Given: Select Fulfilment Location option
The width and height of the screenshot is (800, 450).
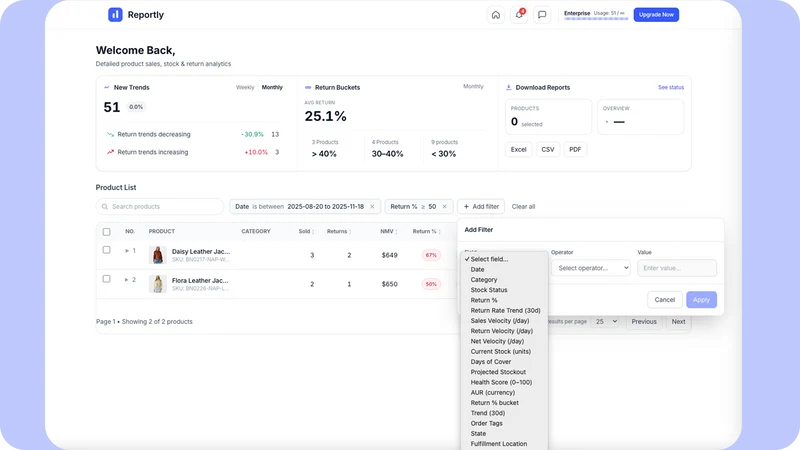Looking at the screenshot, I should click(504, 444).
